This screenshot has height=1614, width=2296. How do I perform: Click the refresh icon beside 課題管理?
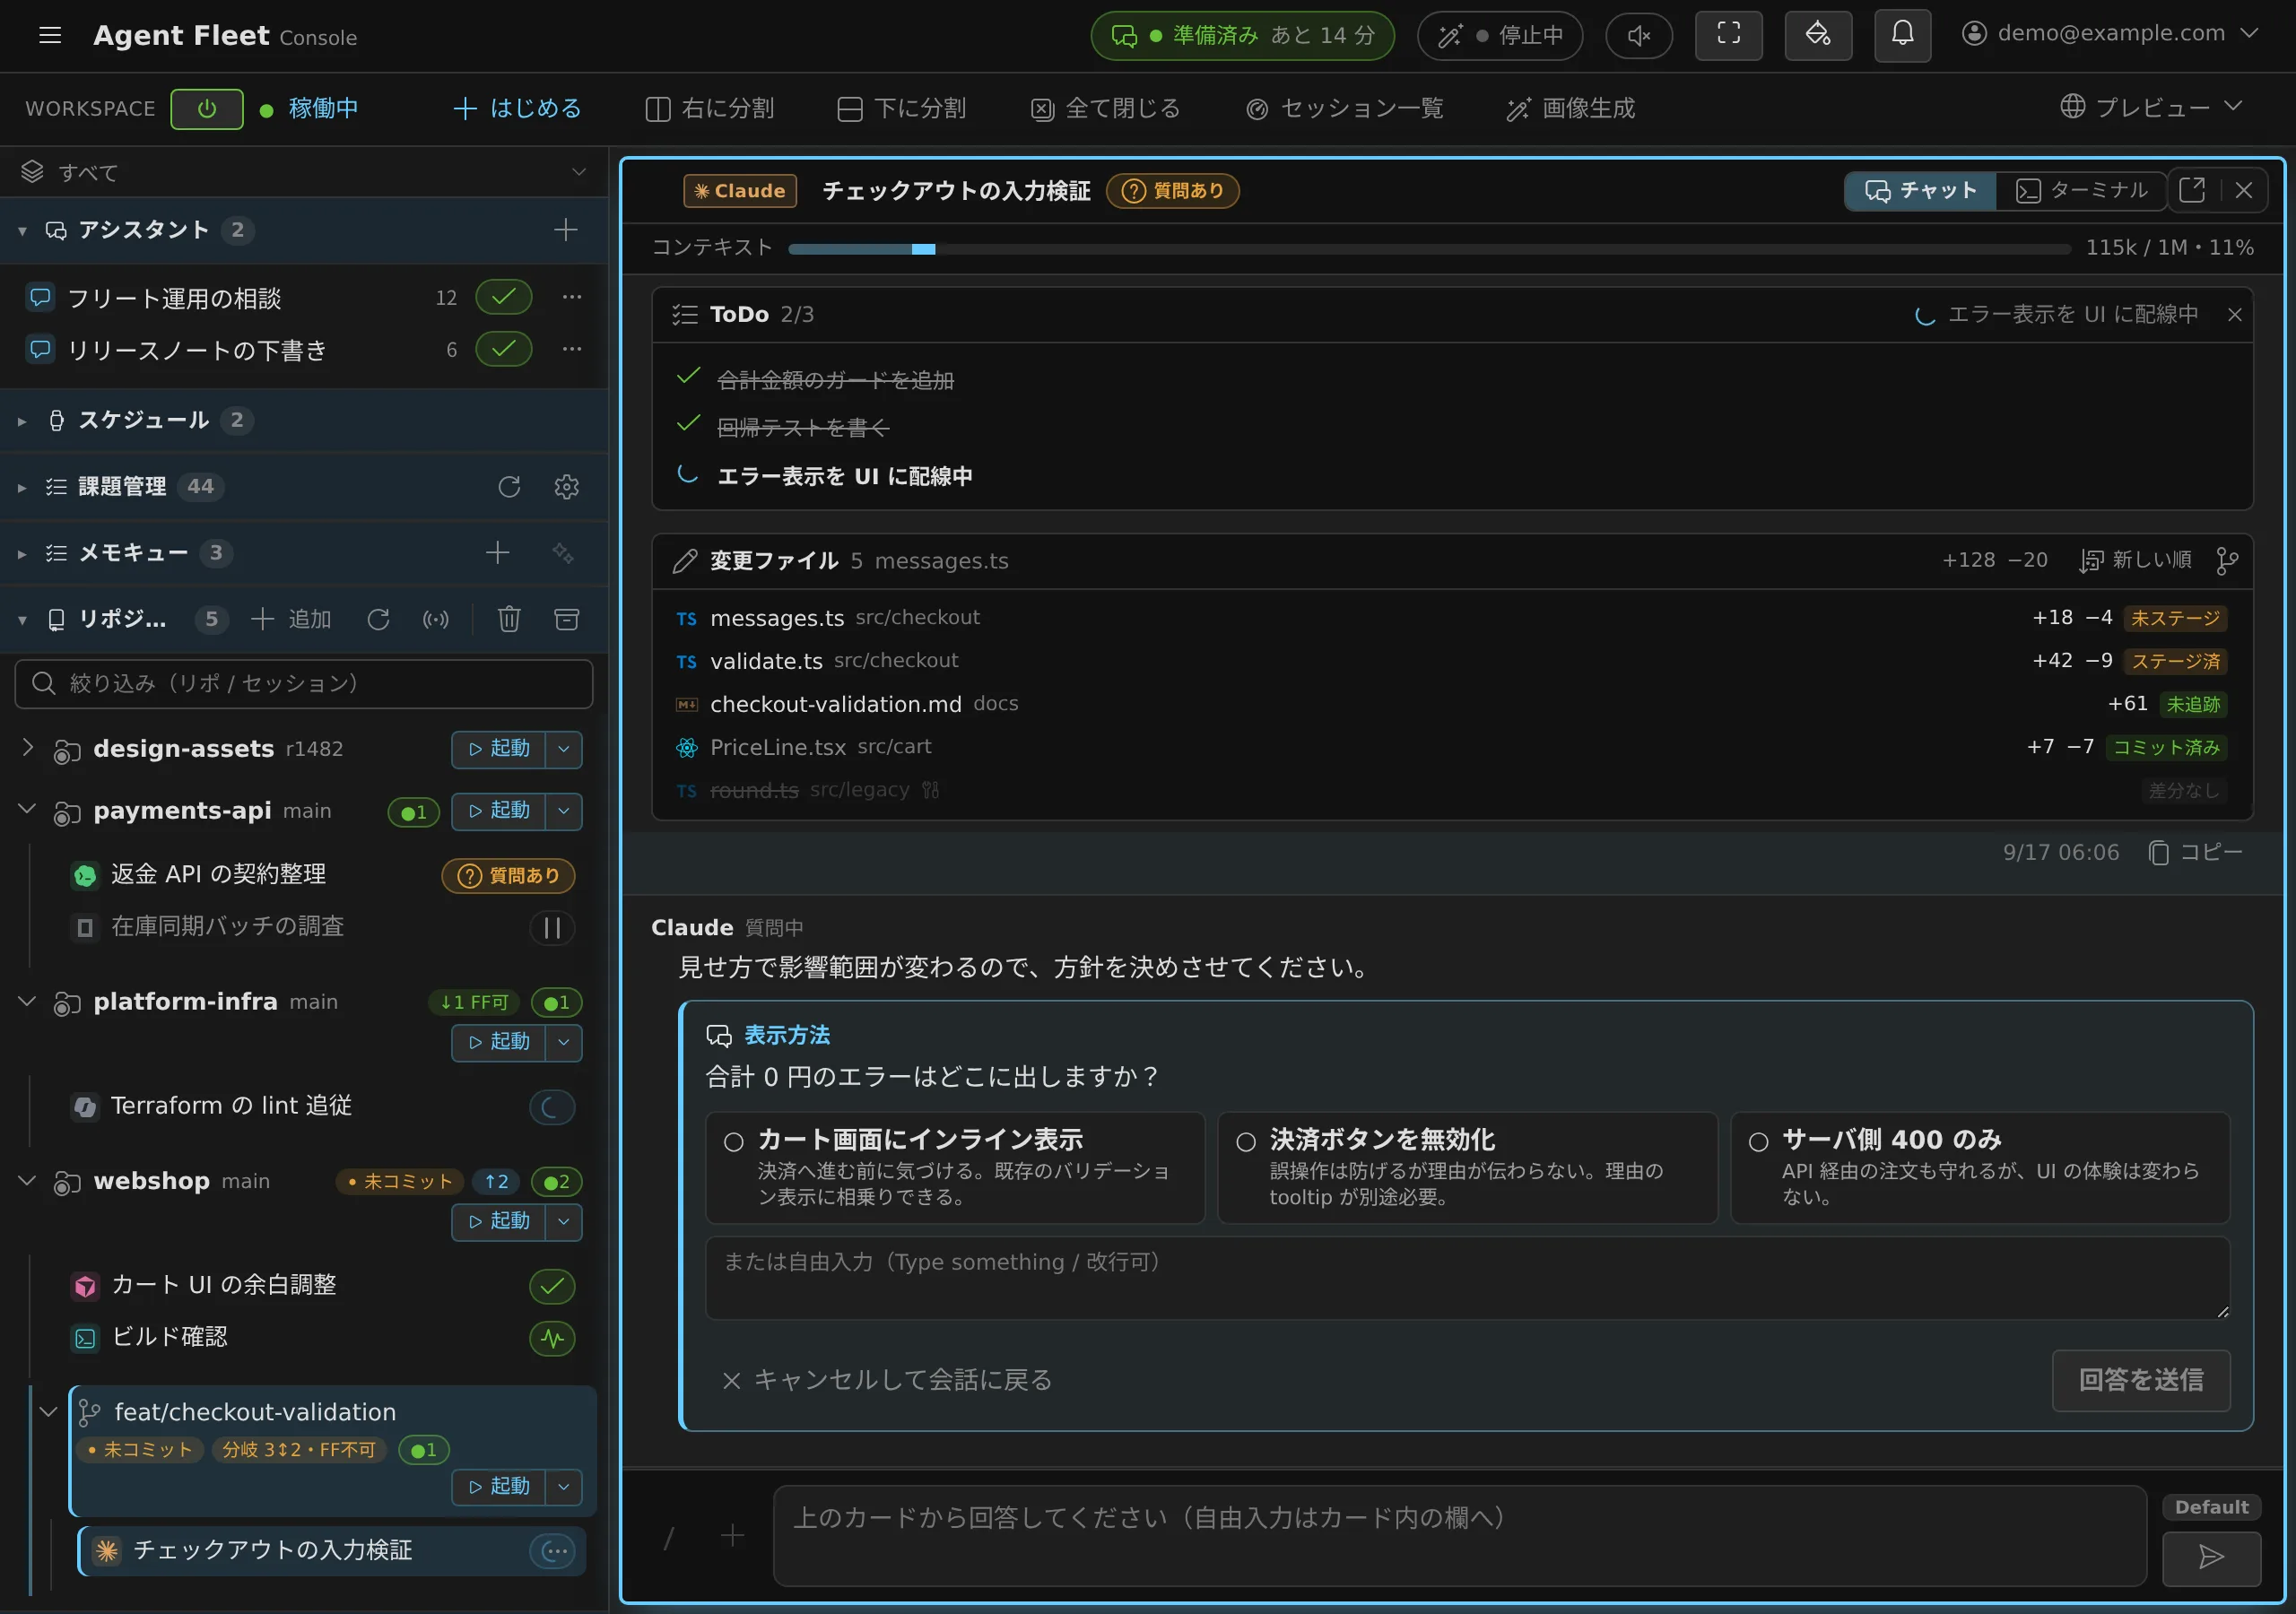tap(509, 487)
